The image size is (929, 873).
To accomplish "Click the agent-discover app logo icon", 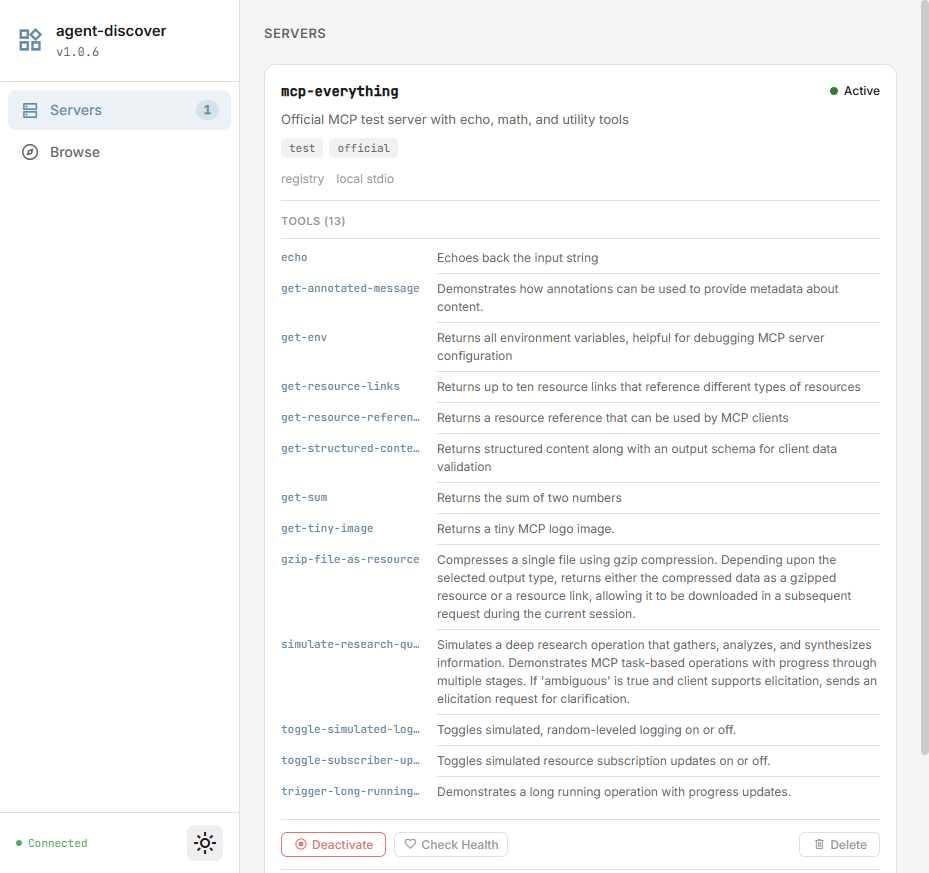I will tap(29, 39).
